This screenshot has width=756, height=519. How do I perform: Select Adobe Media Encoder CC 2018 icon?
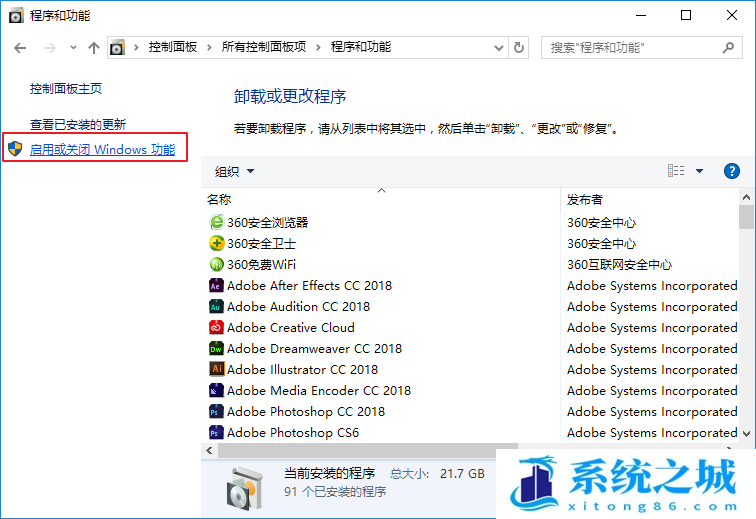coord(216,390)
